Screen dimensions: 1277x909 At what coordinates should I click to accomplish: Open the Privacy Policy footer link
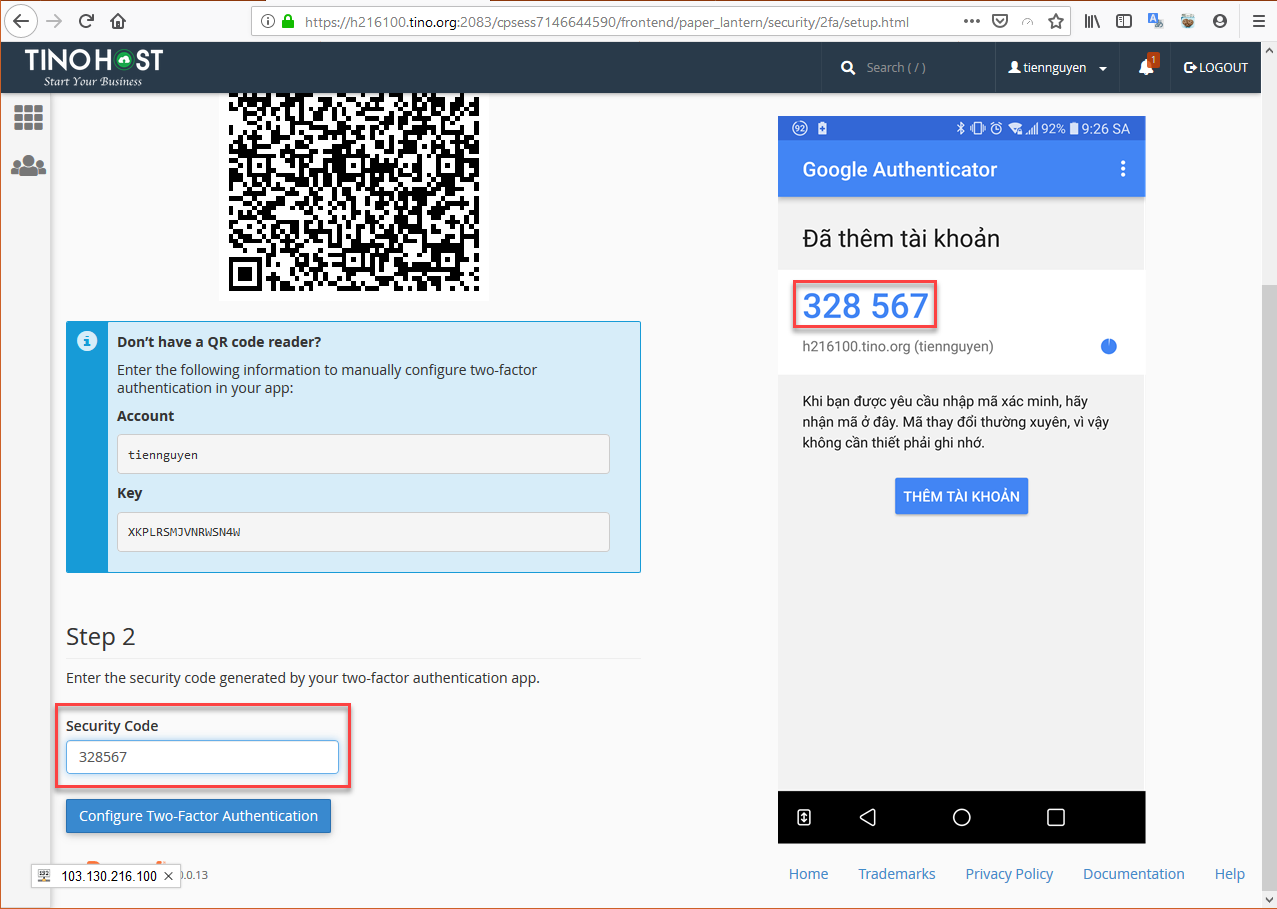(1009, 874)
